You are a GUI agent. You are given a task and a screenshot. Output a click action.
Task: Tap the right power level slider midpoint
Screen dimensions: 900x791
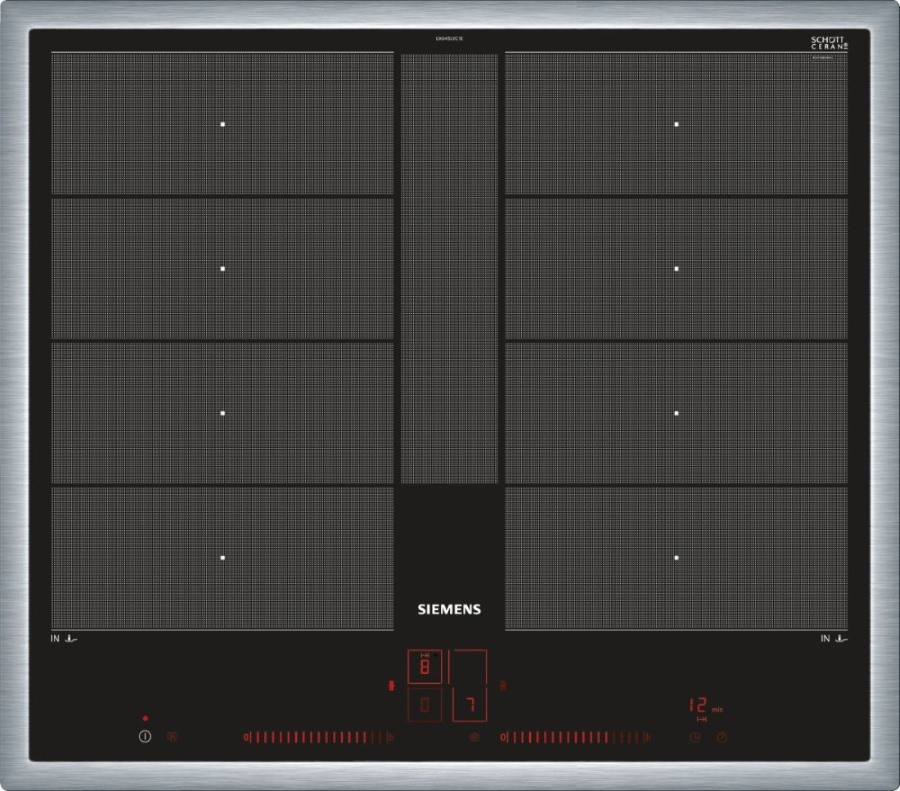pos(574,738)
